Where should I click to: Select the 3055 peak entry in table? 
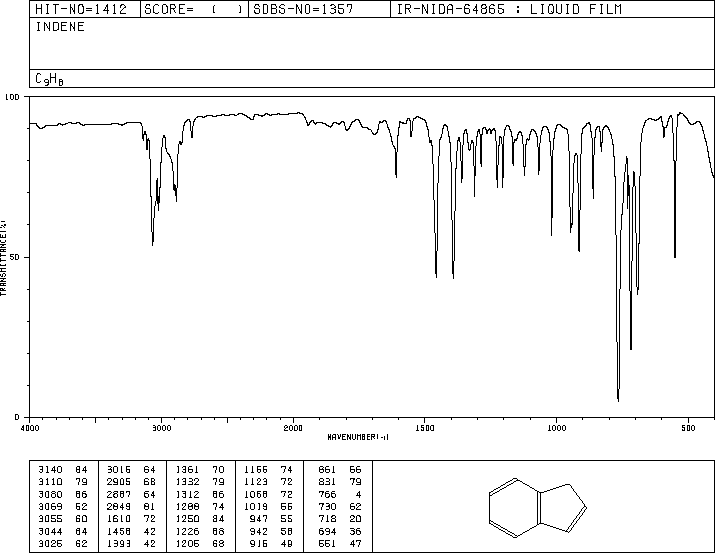(63, 519)
